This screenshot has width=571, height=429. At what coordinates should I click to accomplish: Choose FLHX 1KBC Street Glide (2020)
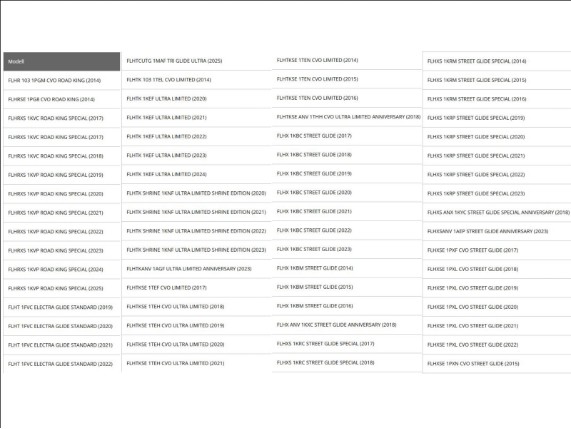click(x=314, y=193)
